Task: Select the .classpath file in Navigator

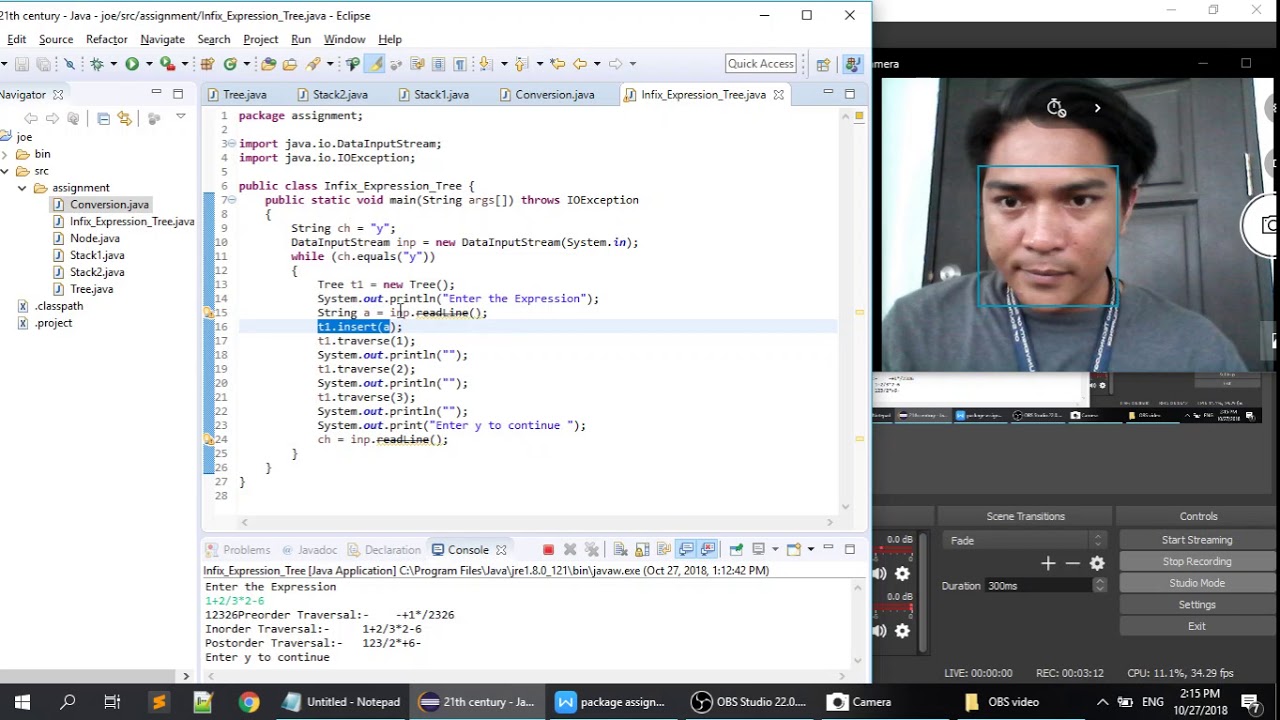Action: coord(59,306)
